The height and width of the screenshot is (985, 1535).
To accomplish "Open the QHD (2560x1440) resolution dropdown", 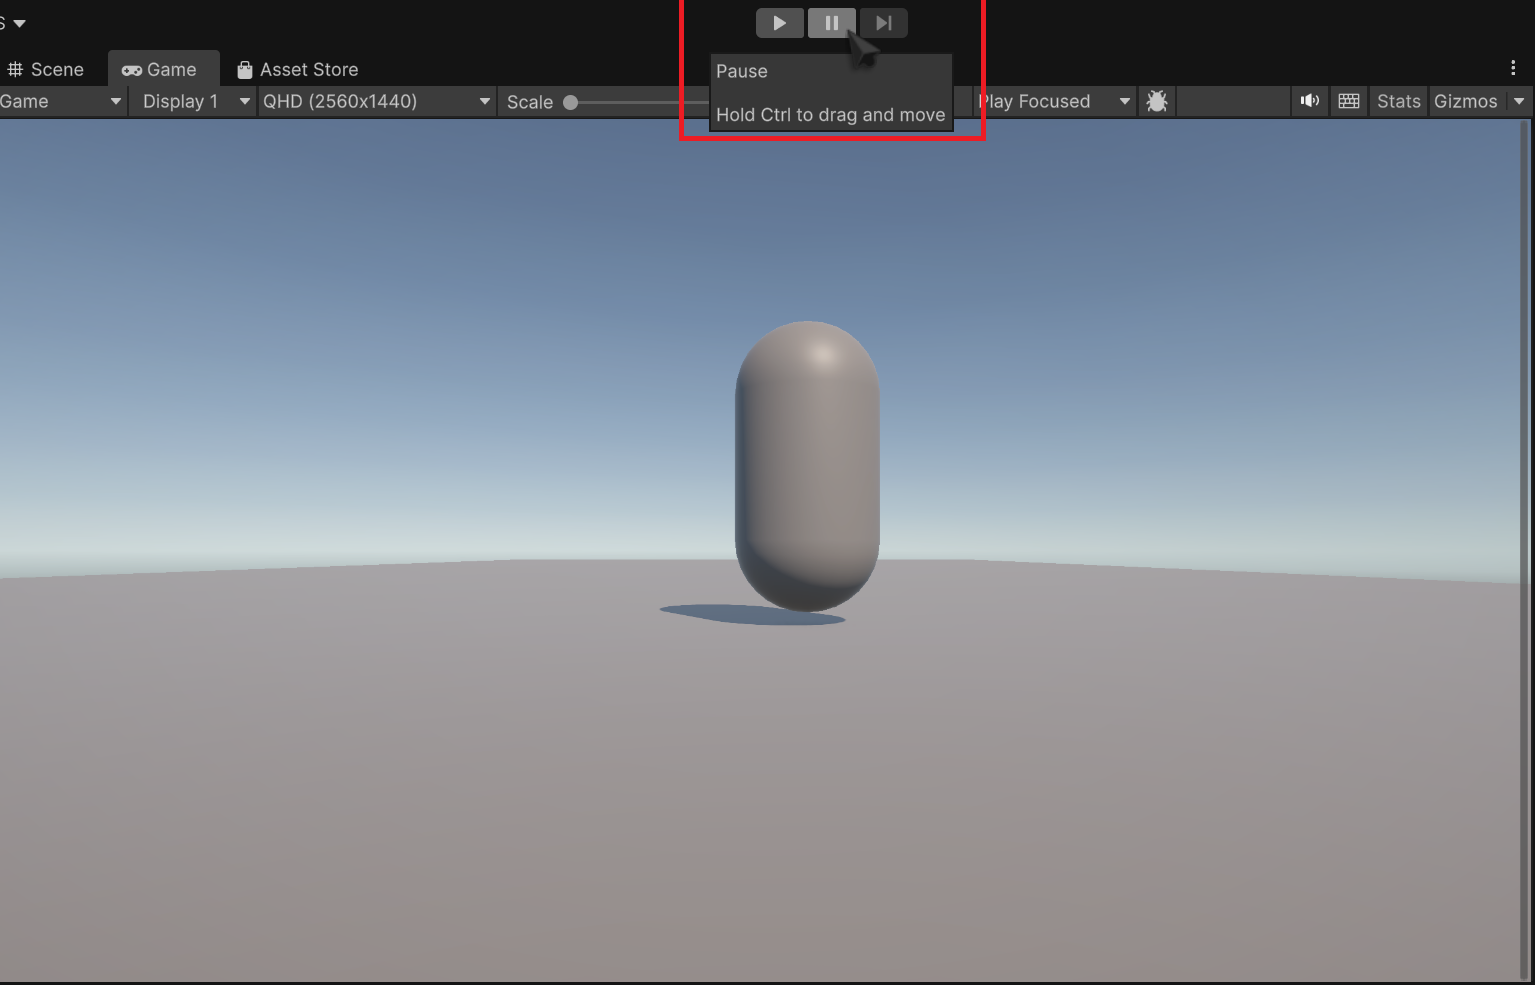I will pyautogui.click(x=375, y=100).
